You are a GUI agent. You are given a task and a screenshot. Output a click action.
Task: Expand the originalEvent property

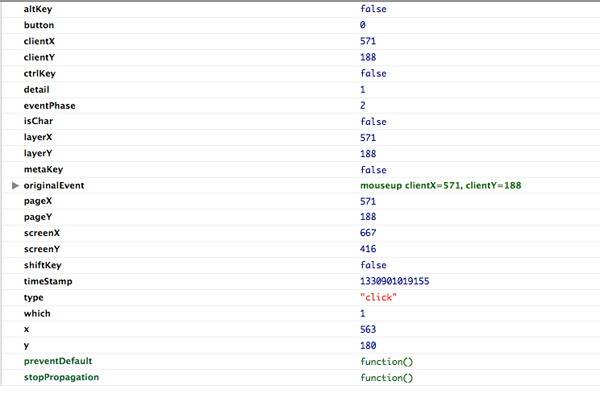[x=15, y=186]
